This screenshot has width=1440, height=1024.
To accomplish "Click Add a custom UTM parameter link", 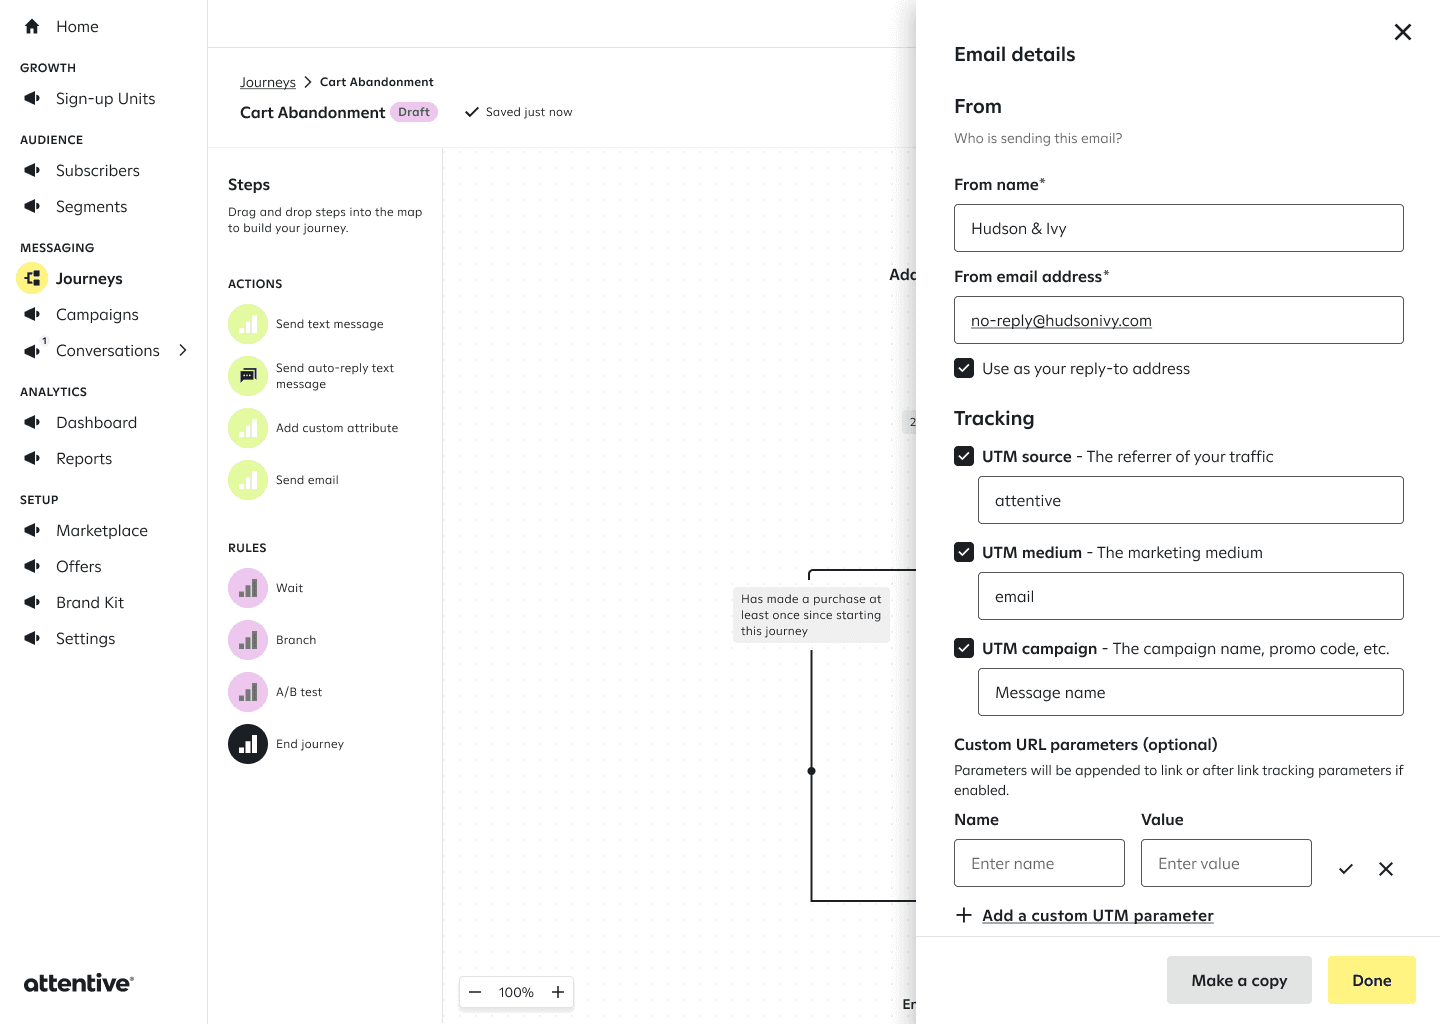I will click(1098, 915).
